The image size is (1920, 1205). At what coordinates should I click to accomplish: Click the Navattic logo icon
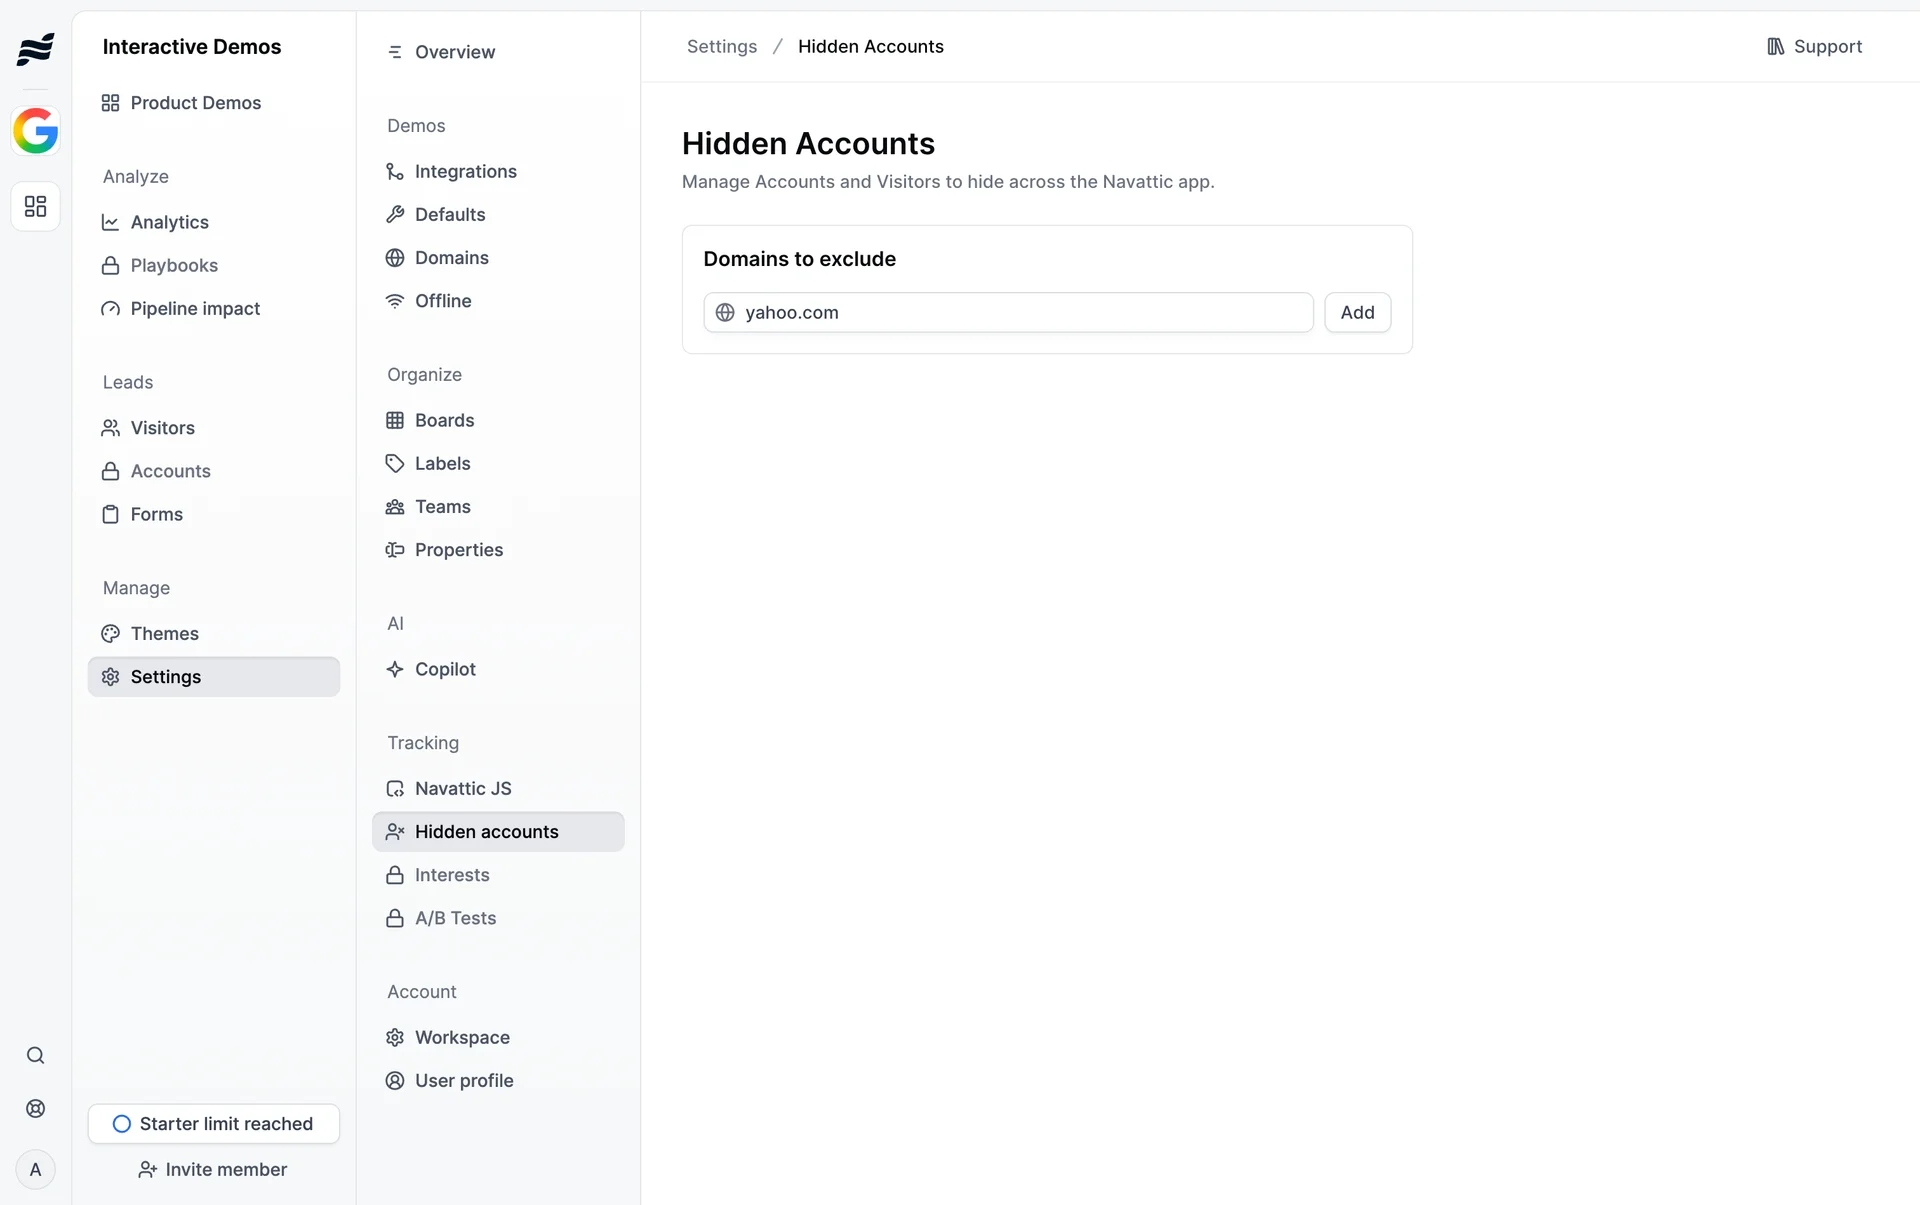(35, 48)
